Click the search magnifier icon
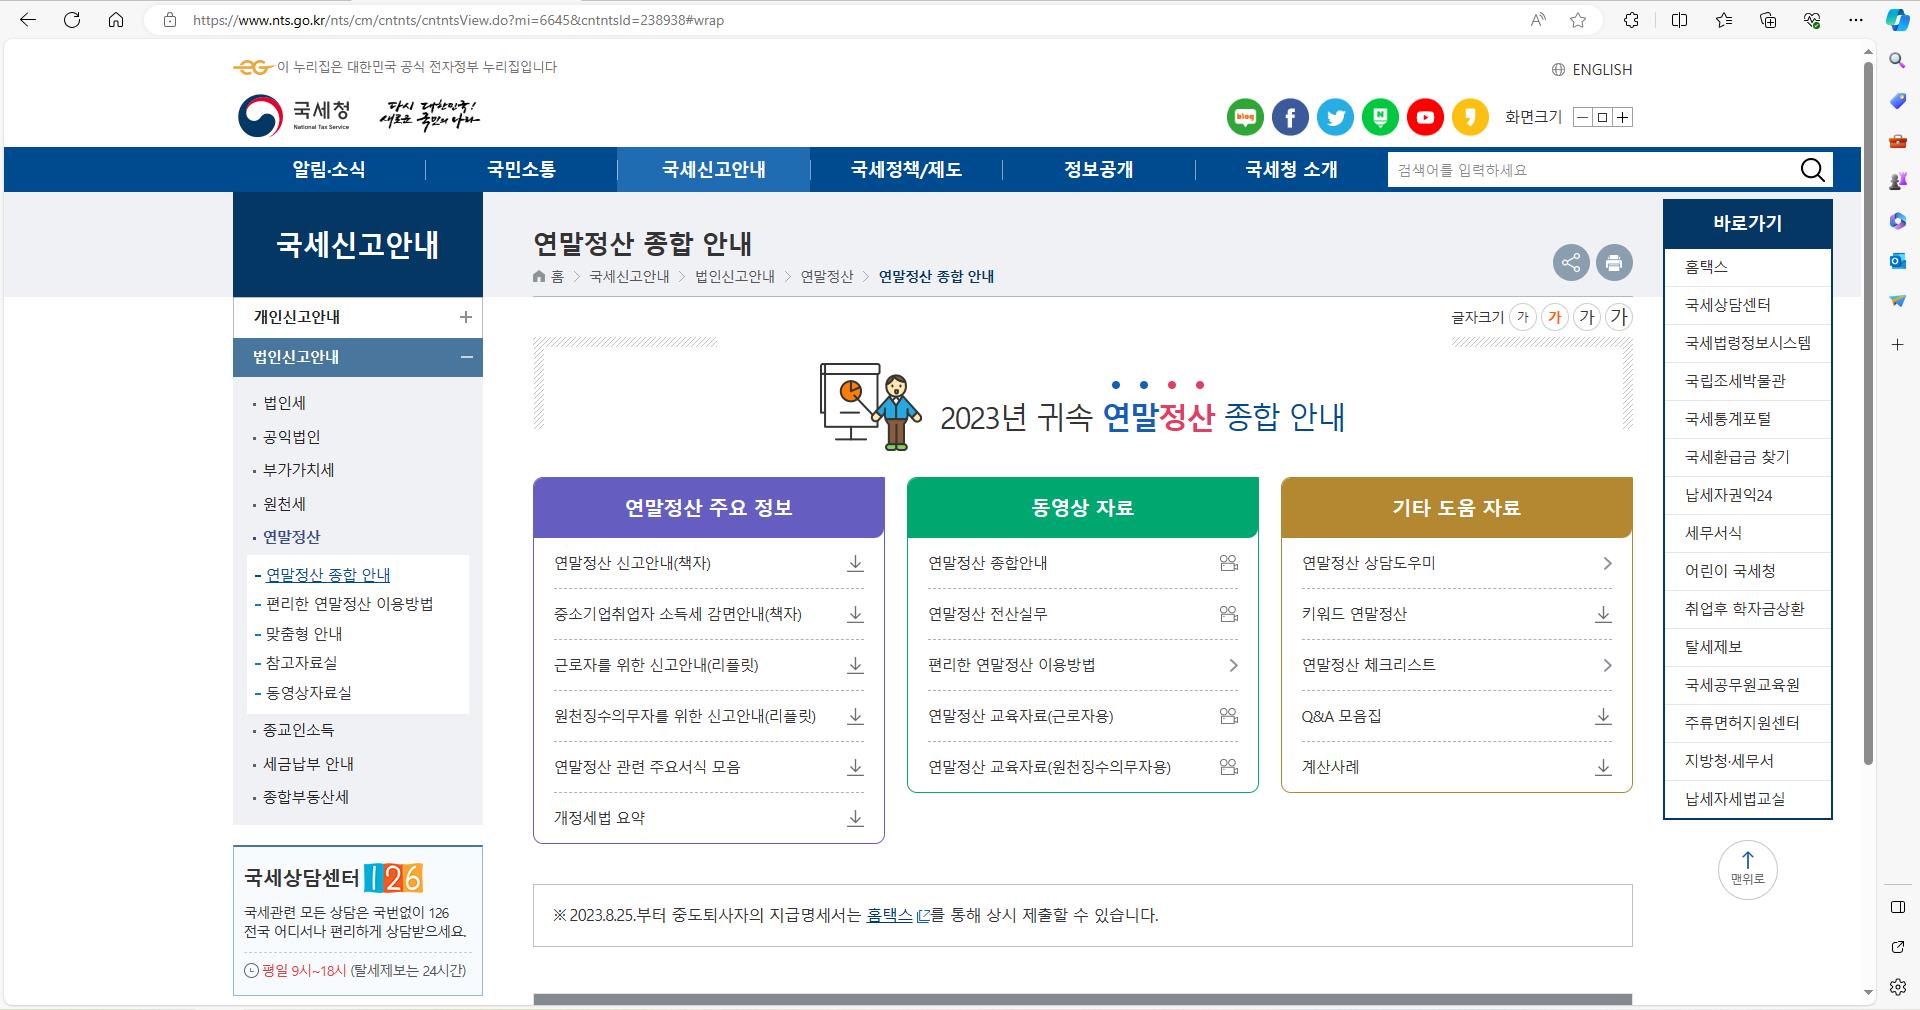The image size is (1920, 1010). tap(1812, 170)
